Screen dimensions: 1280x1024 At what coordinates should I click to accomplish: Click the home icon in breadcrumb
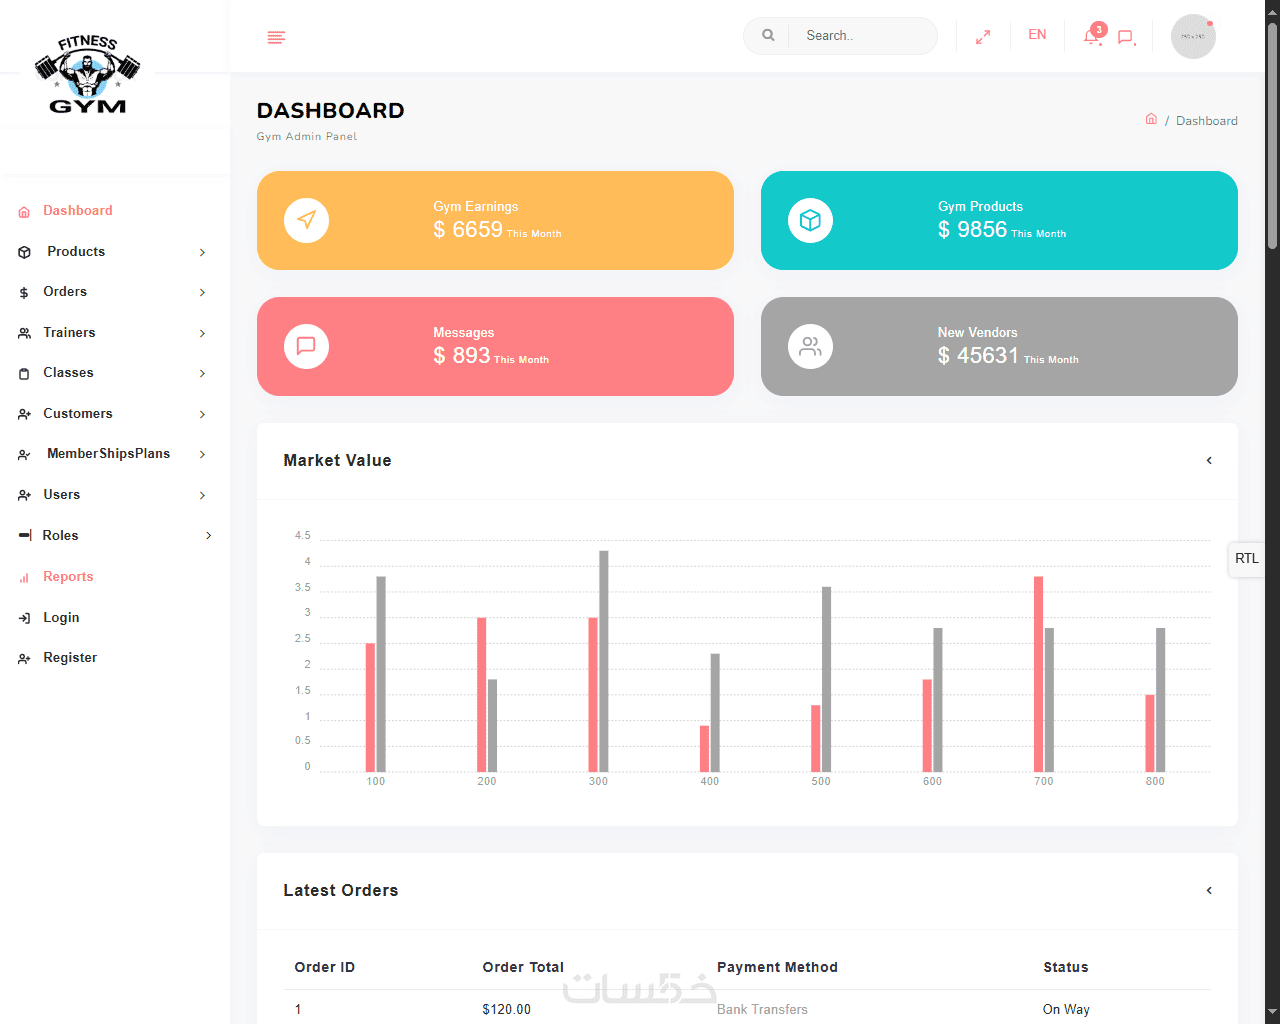[x=1151, y=119]
